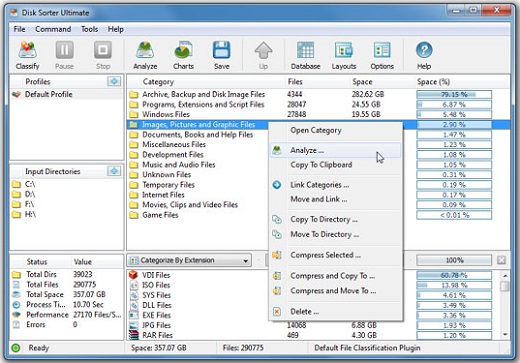Screen dimensions: 520x363
Task: Open the Categorize By Extension dropdown
Action: (x=189, y=260)
